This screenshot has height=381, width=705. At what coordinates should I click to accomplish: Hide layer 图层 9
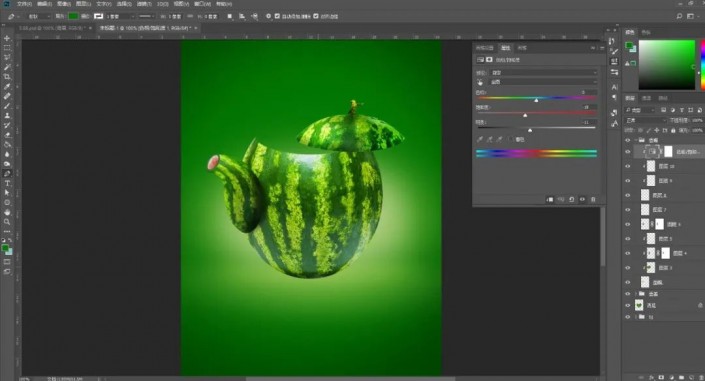point(628,180)
